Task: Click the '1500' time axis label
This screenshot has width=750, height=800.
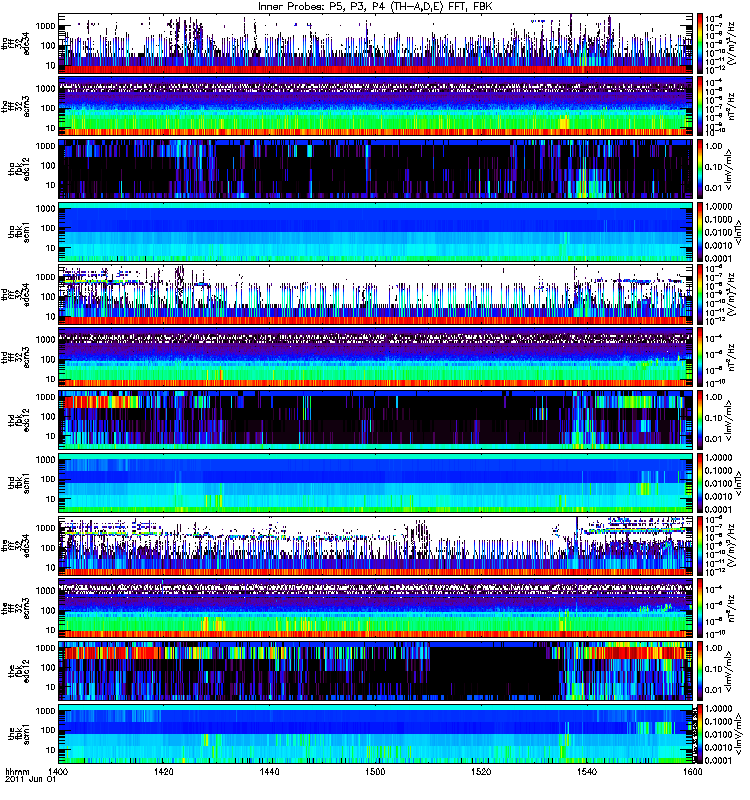Action: pyautogui.click(x=375, y=772)
